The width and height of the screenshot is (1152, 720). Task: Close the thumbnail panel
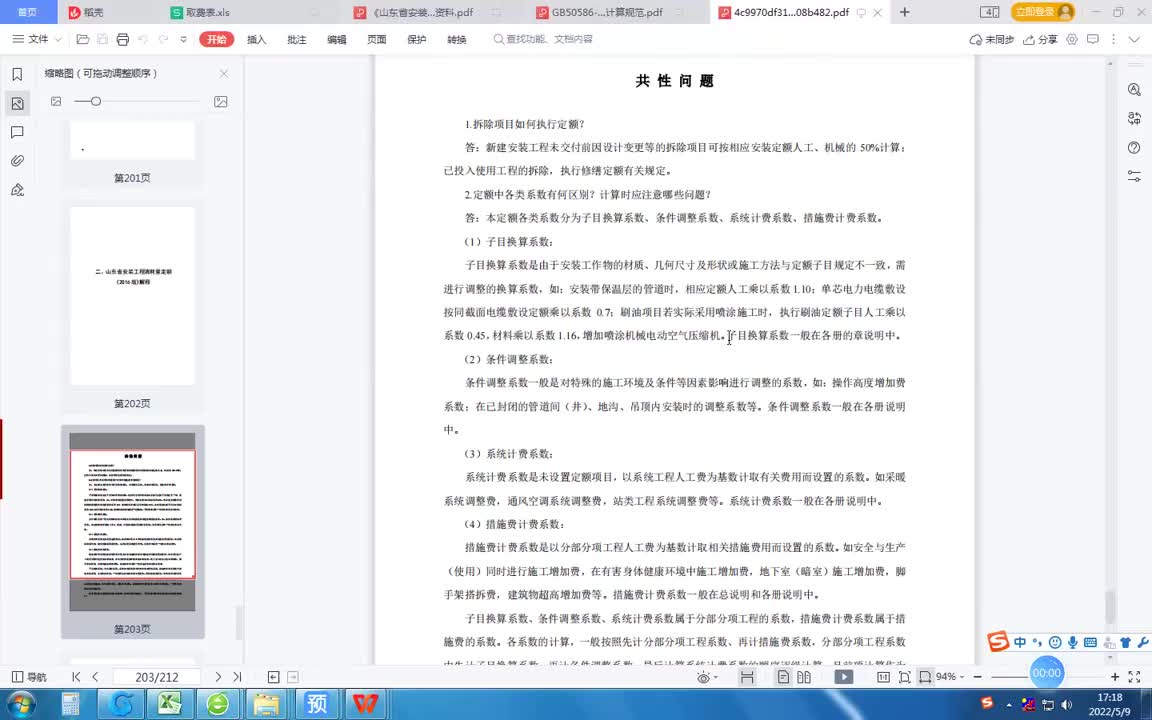(x=224, y=73)
